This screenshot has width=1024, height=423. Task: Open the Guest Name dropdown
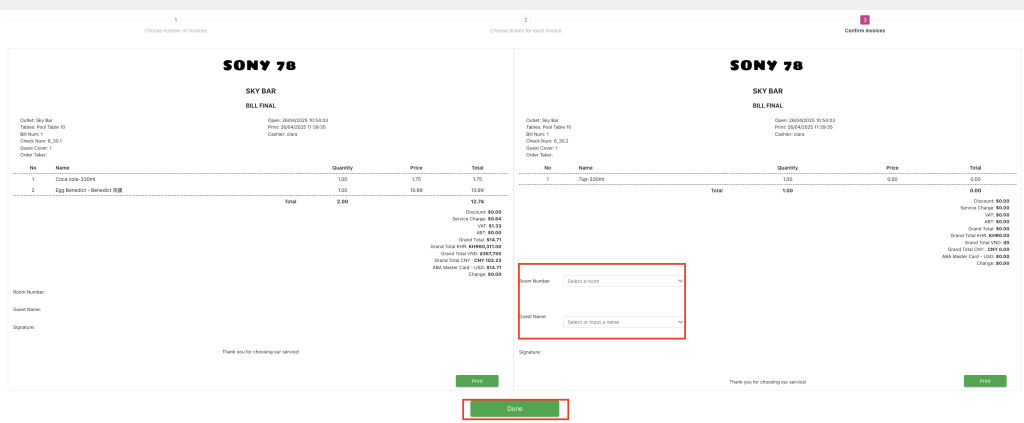(x=624, y=322)
